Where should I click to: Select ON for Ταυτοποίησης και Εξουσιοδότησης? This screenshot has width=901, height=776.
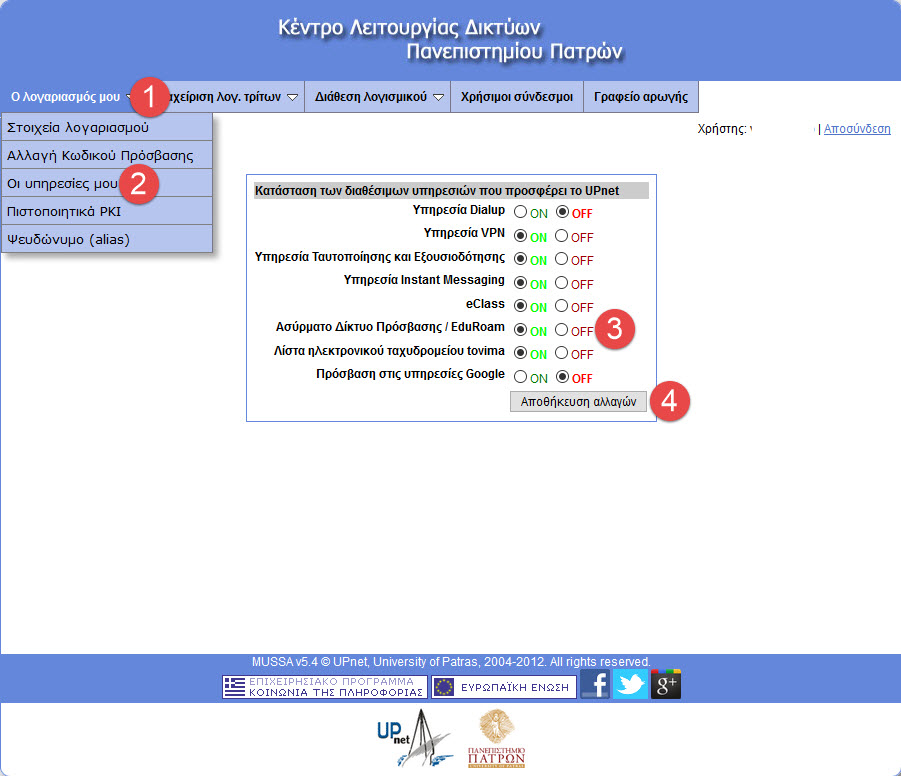coord(521,259)
